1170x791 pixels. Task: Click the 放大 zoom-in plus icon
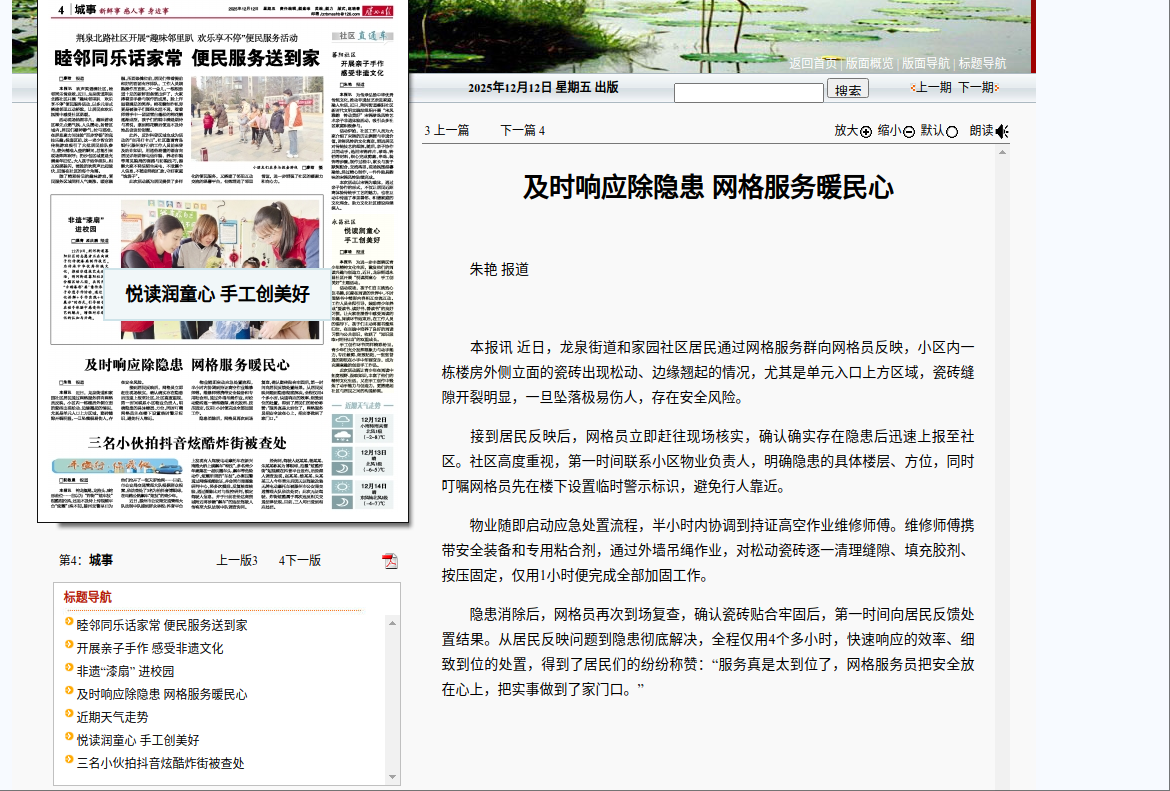pyautogui.click(x=866, y=132)
